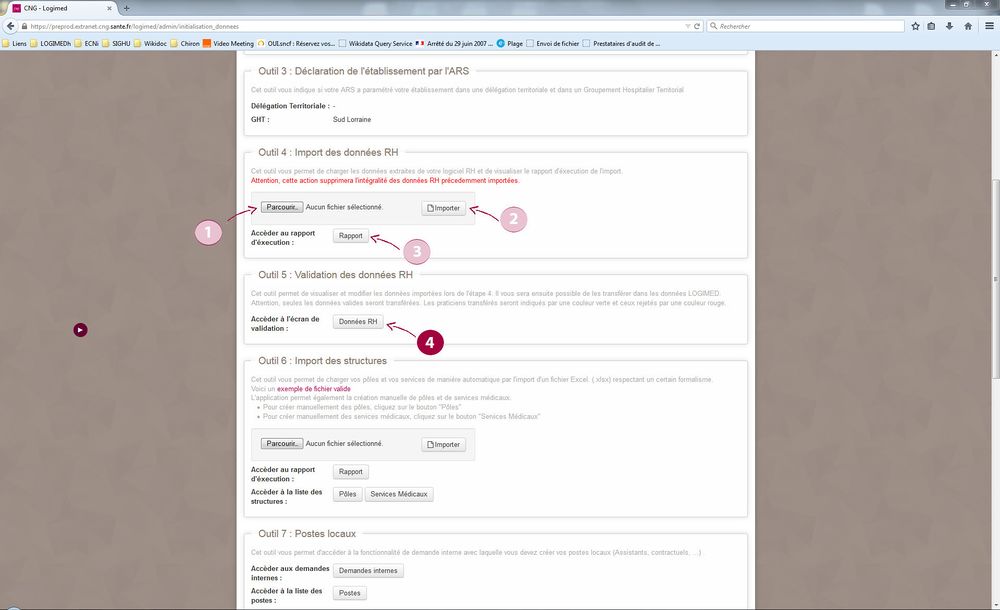Click the "Accéder aux demandes internes :" label
Image resolution: width=1000 pixels, height=610 pixels.
pyautogui.click(x=290, y=573)
